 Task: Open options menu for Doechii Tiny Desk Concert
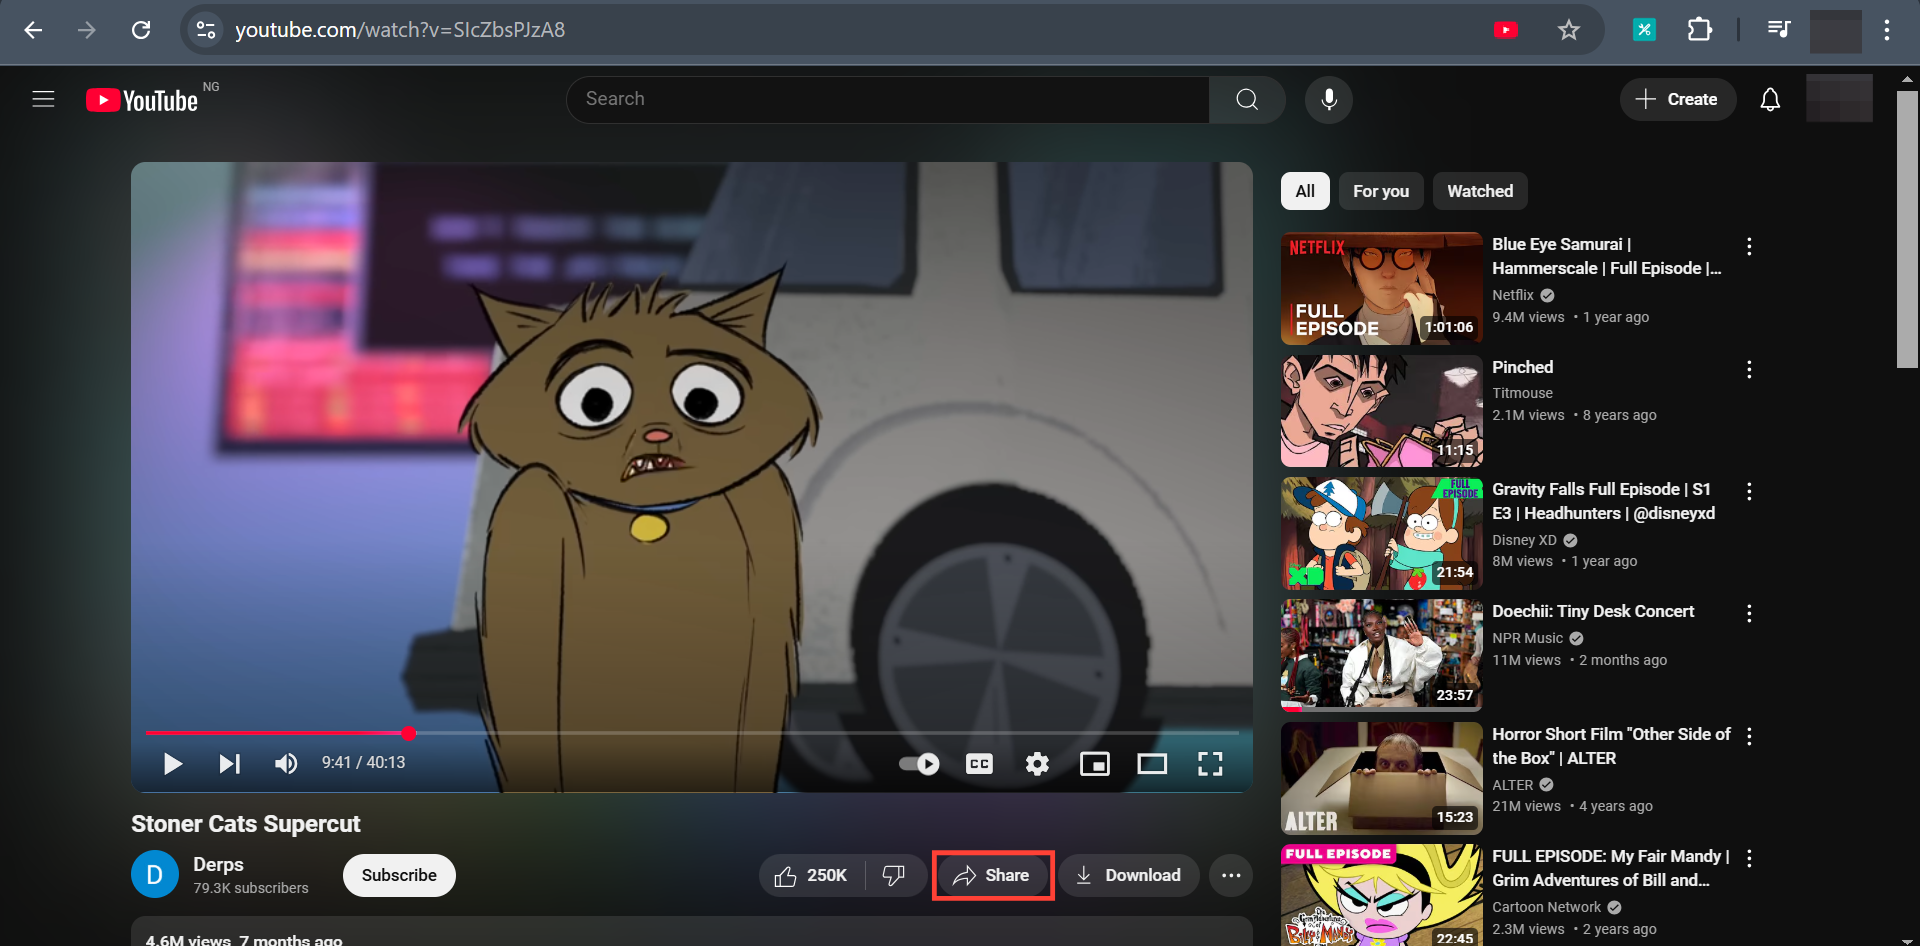point(1749,613)
